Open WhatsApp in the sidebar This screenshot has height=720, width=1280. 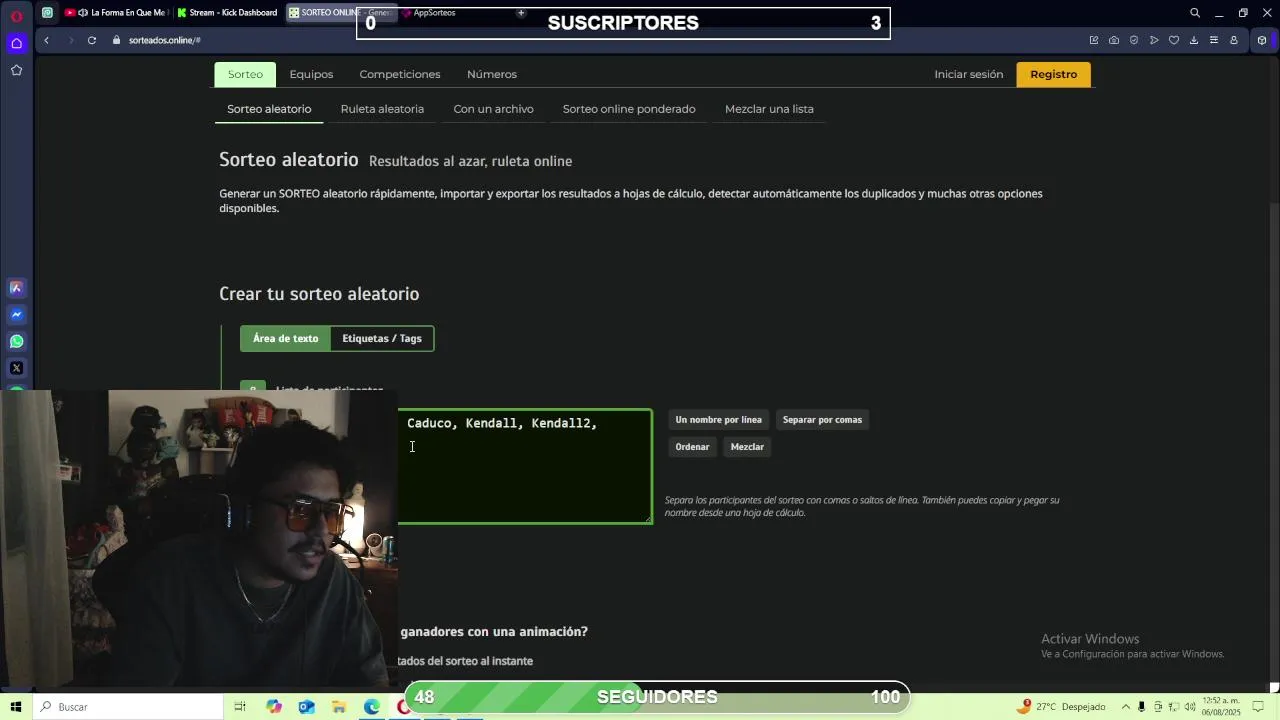16,342
